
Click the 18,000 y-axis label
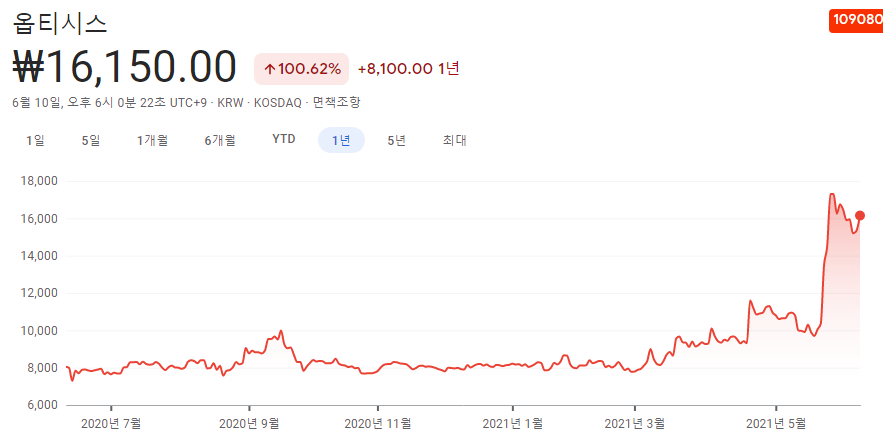click(x=39, y=181)
